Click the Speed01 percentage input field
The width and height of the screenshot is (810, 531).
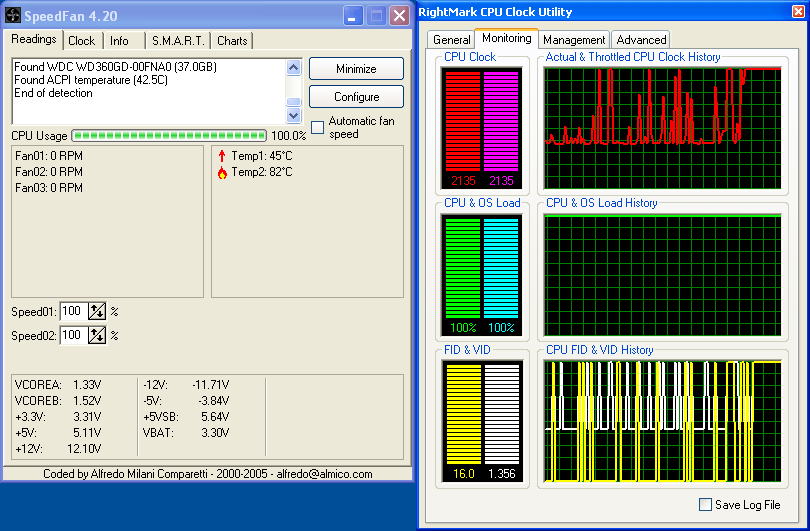(x=74, y=311)
